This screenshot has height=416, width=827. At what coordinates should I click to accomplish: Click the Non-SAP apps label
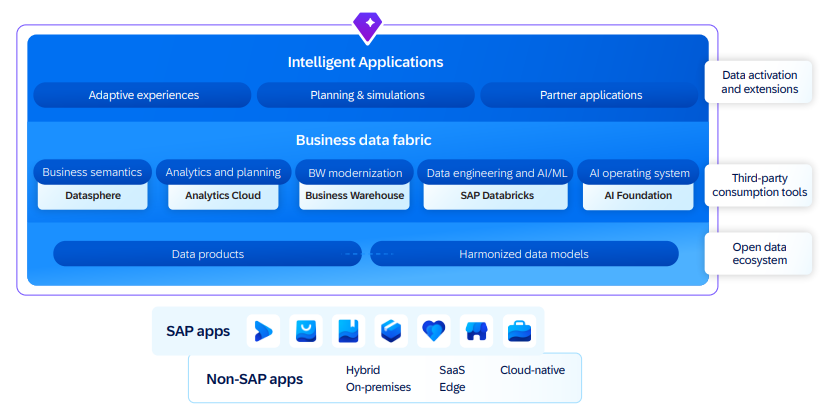[x=255, y=379]
